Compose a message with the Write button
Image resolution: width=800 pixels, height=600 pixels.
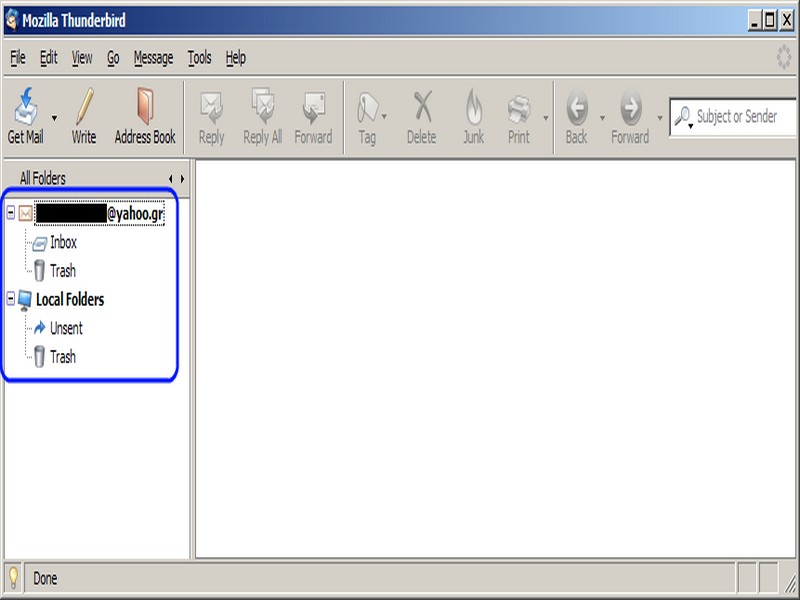click(x=84, y=116)
